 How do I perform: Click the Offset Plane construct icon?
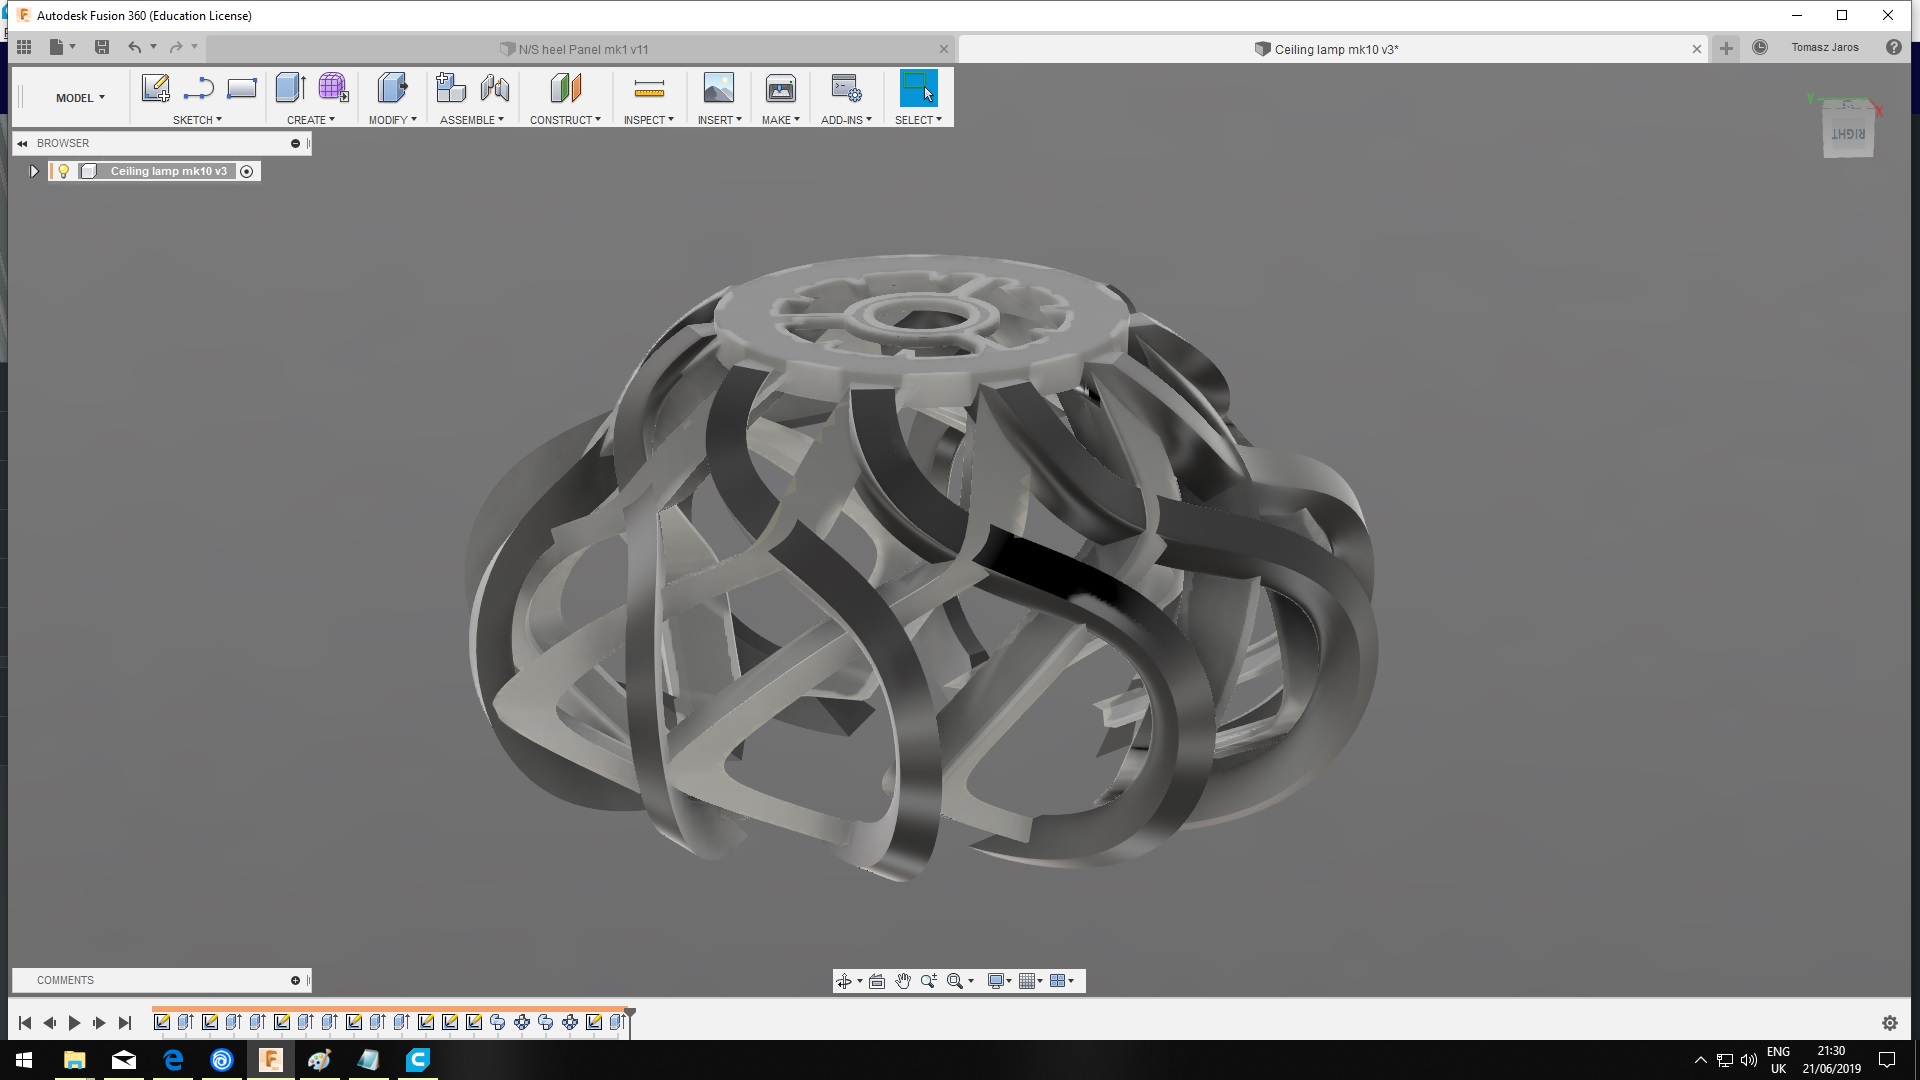pyautogui.click(x=565, y=88)
